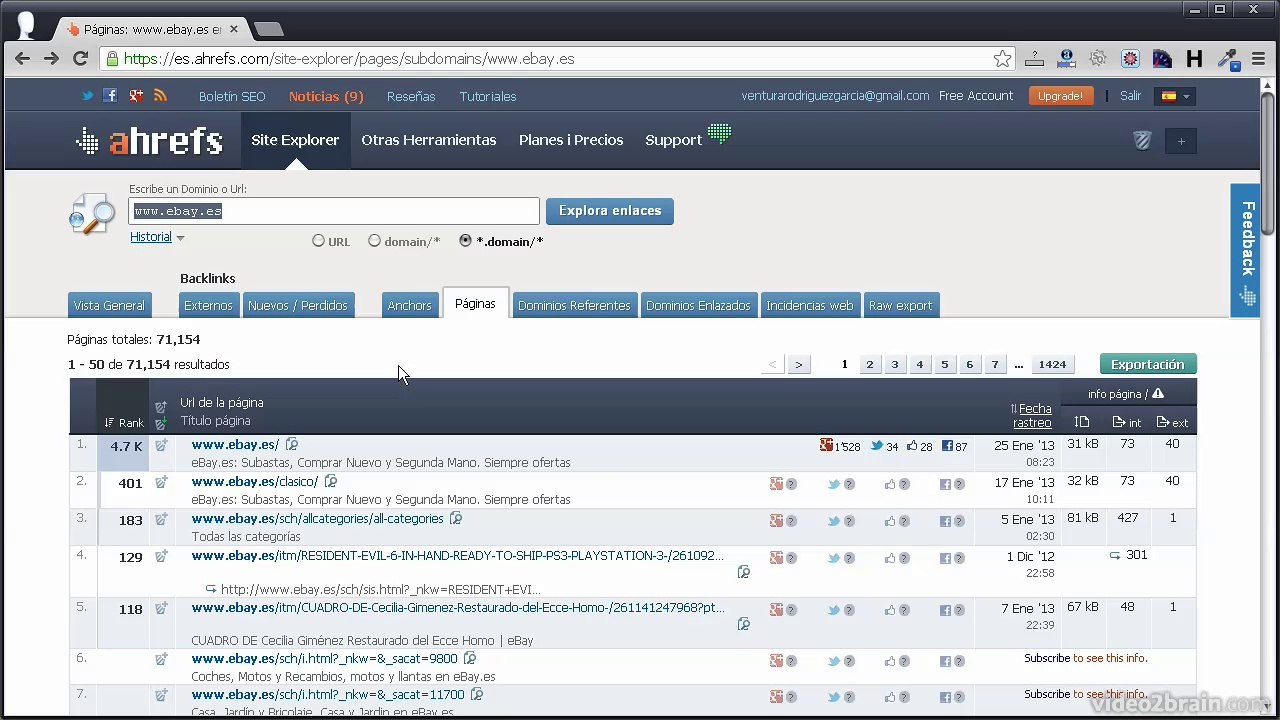Go to results page 5
This screenshot has width=1280, height=720.
click(944, 364)
